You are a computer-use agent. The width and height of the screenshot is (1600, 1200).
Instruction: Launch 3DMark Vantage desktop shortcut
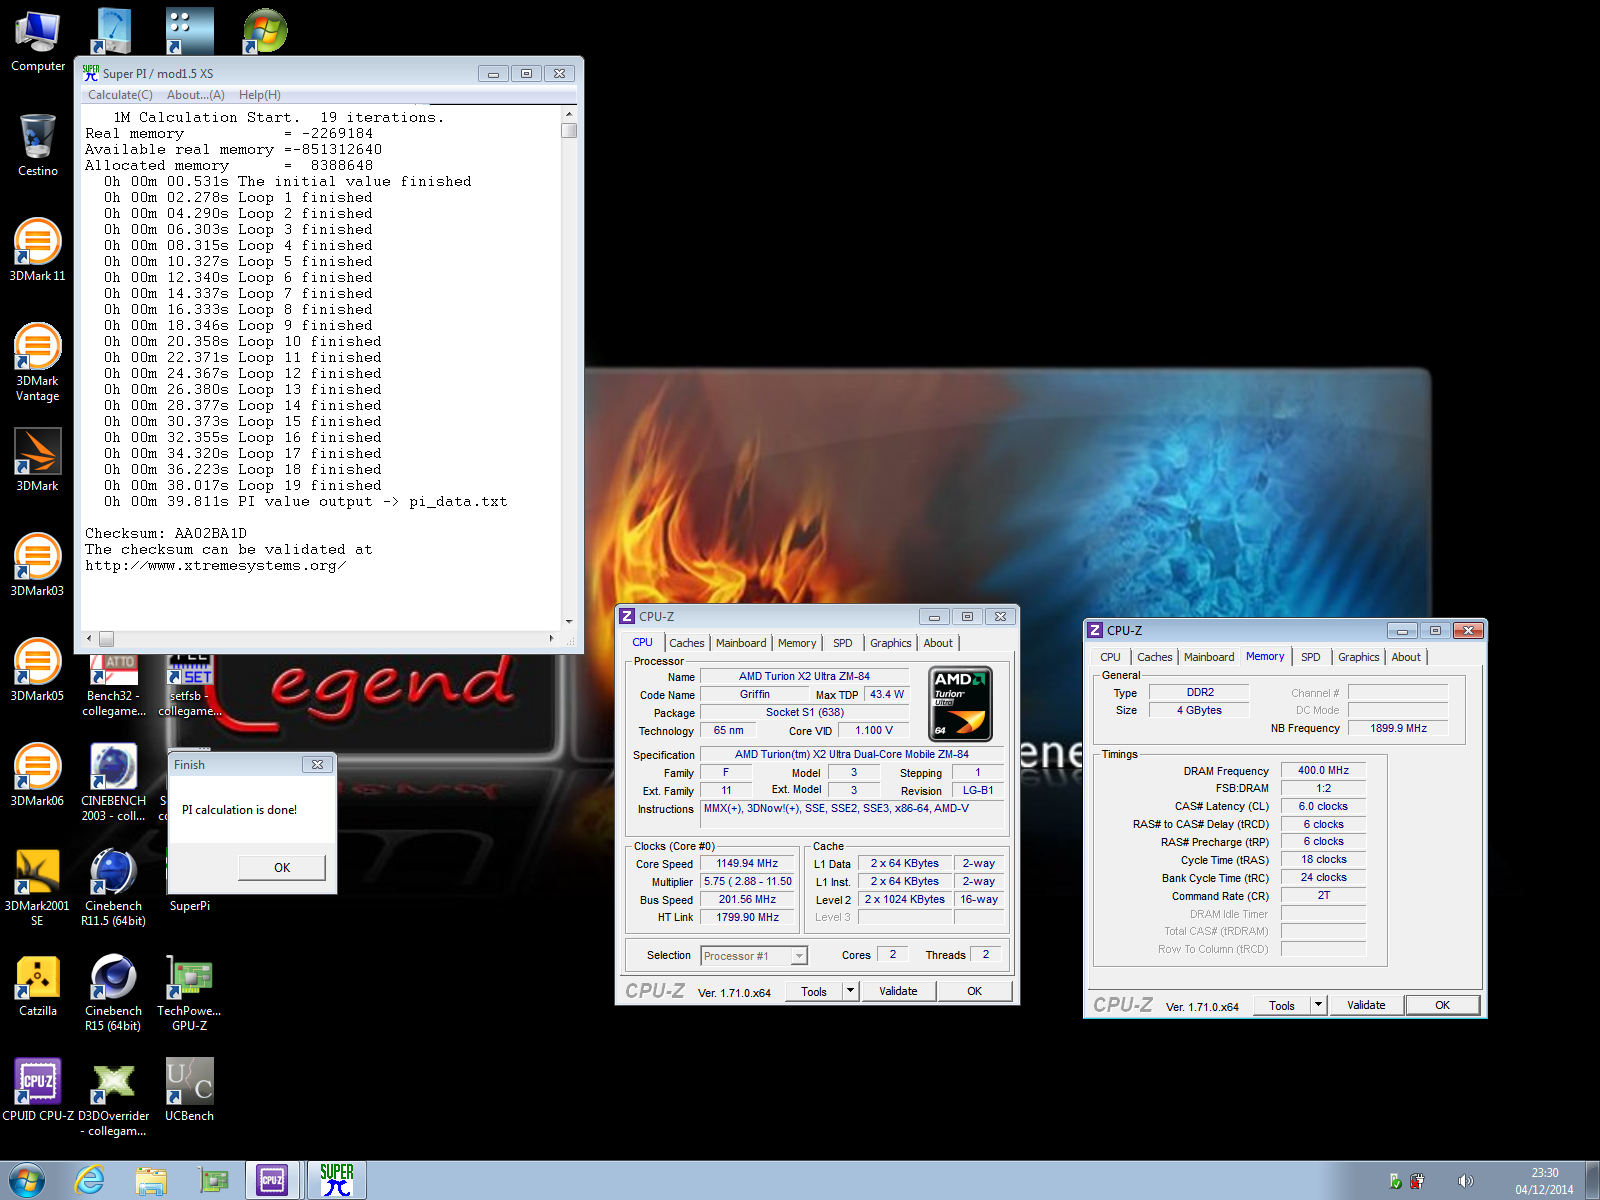coord(38,362)
